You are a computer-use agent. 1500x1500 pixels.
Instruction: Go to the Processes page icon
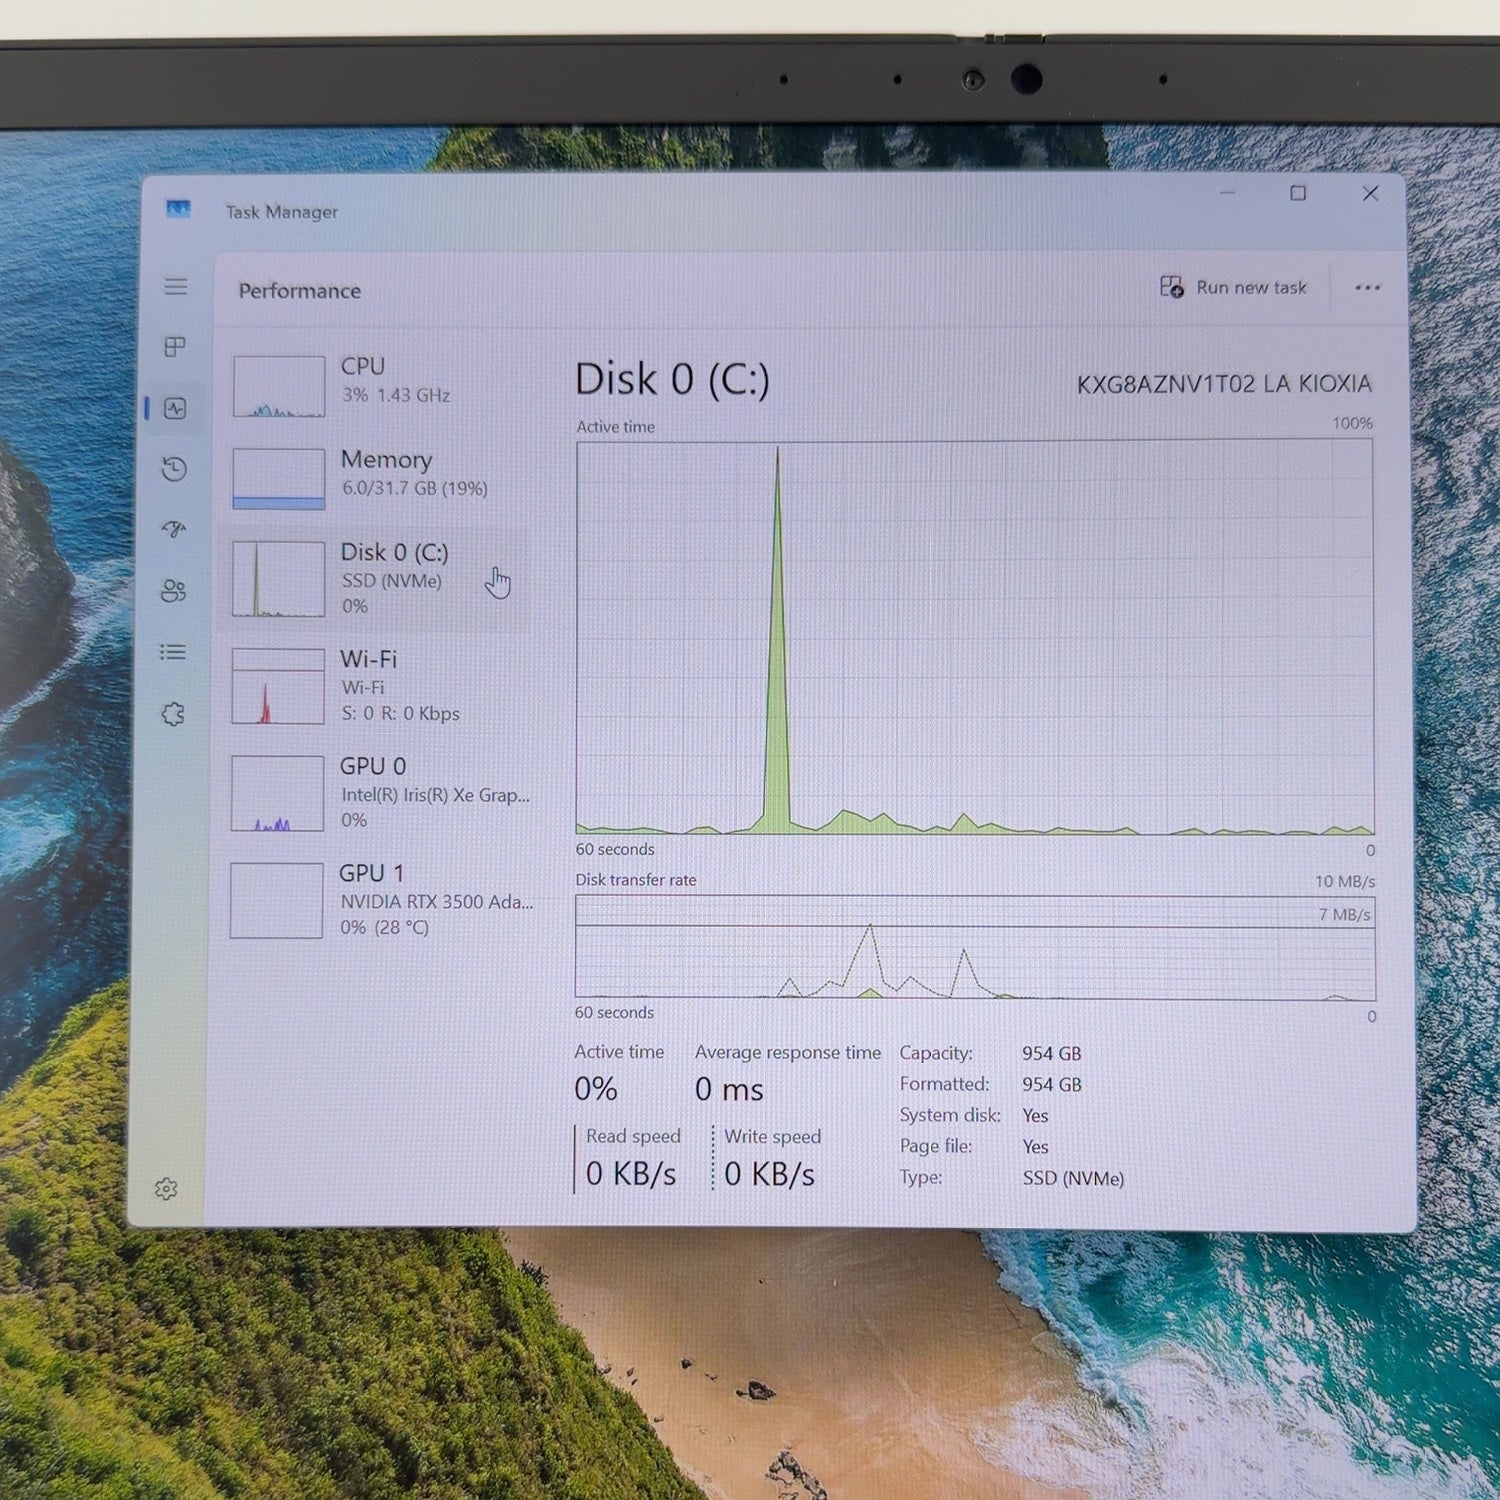[175, 347]
